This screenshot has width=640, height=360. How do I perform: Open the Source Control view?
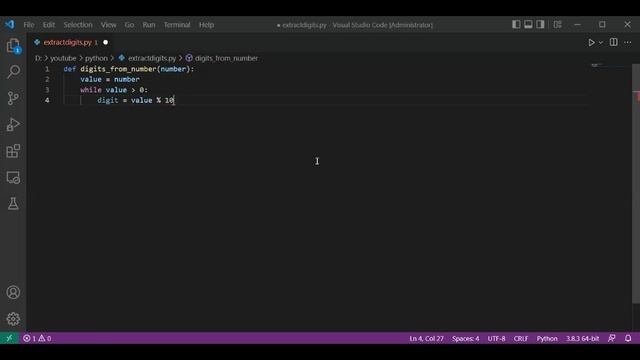click(13, 98)
